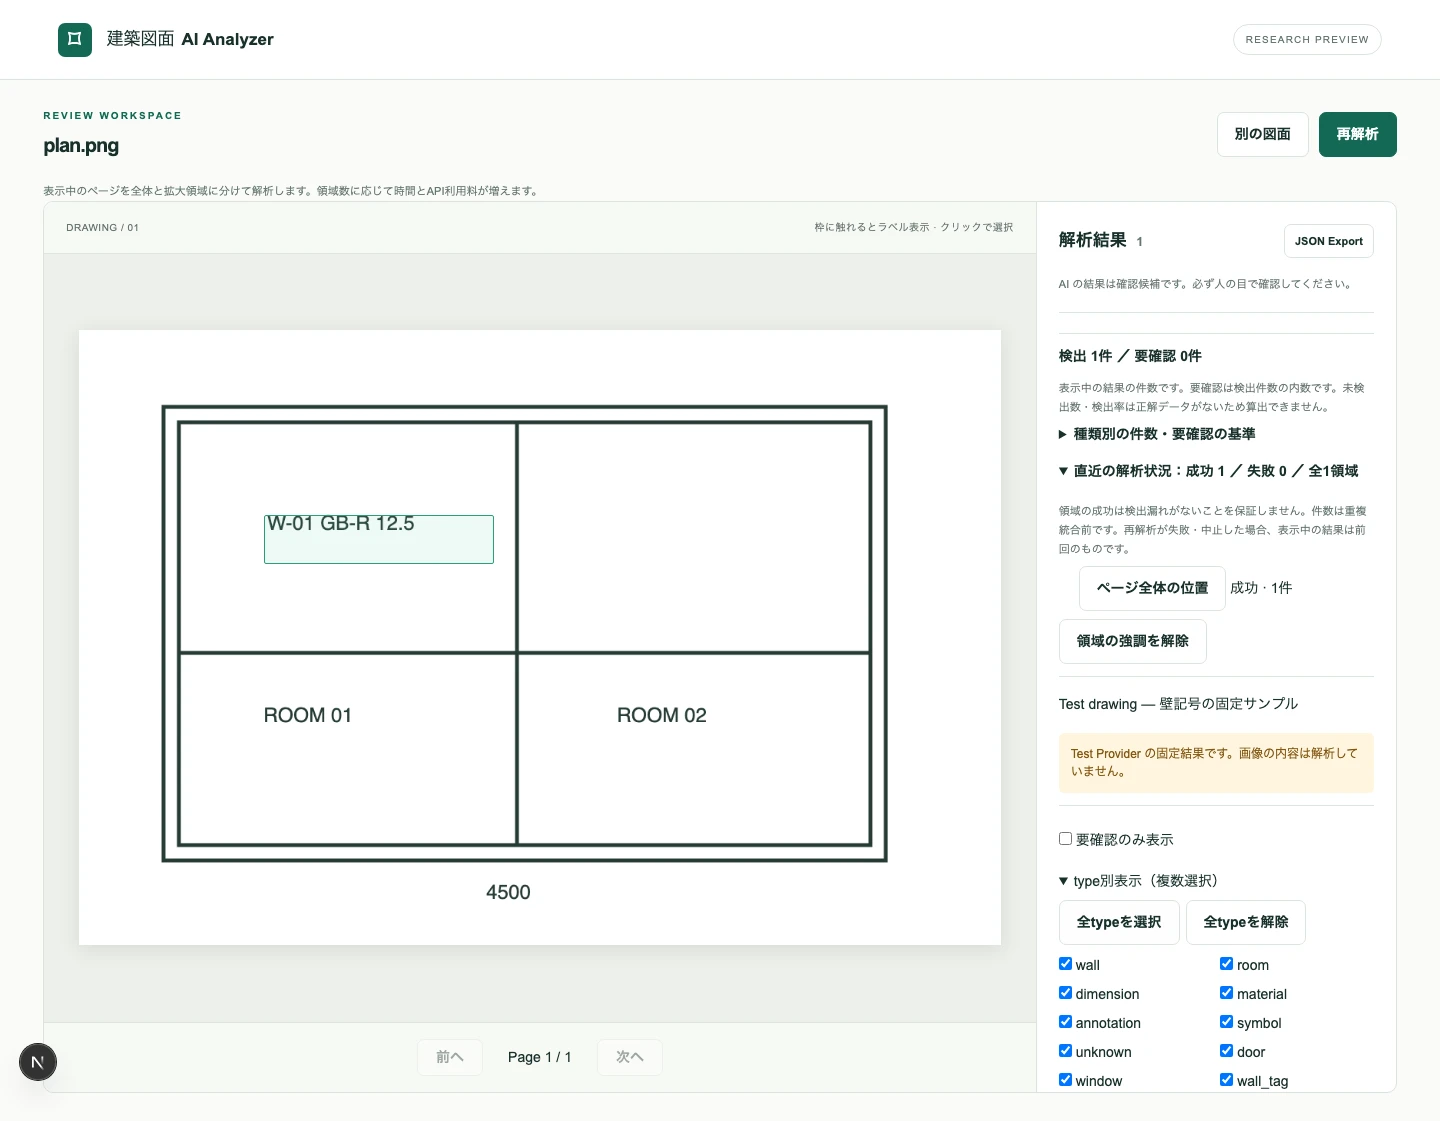Image resolution: width=1440 pixels, height=1121 pixels.
Task: Click the 解析結果 panel heading
Action: [1093, 240]
